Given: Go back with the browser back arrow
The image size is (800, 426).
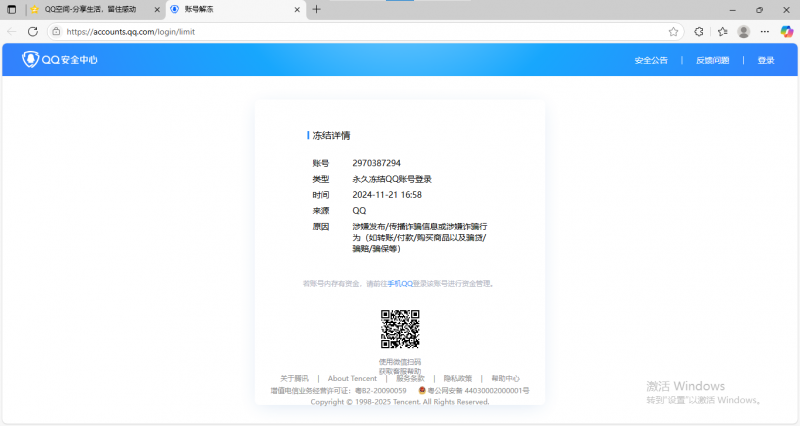Looking at the screenshot, I should tap(12, 32).
